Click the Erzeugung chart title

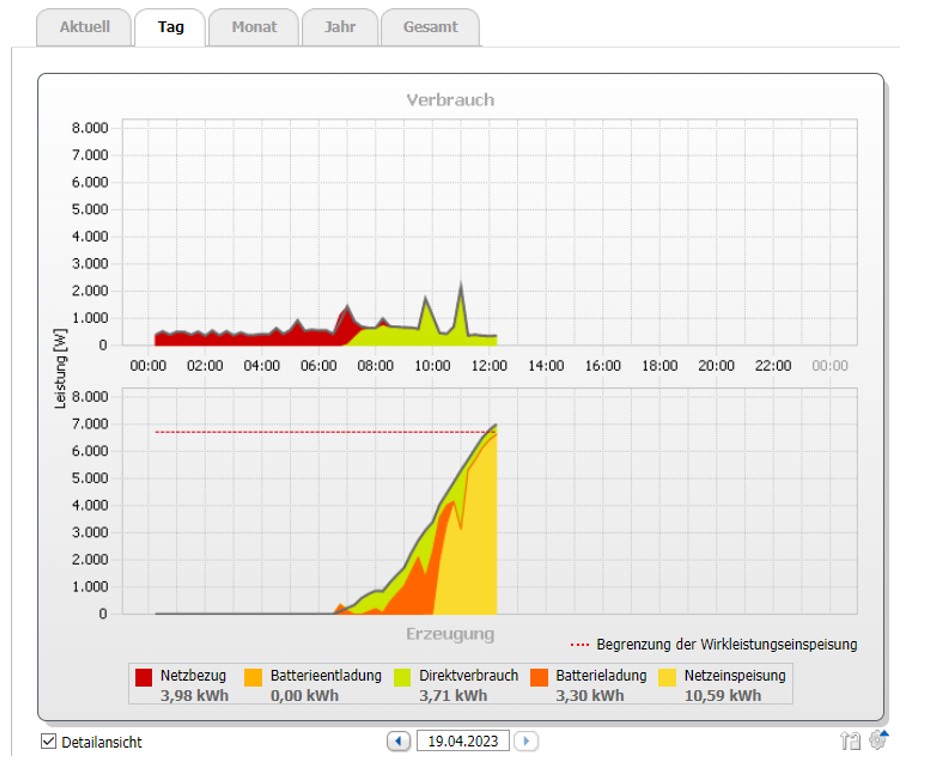point(450,634)
